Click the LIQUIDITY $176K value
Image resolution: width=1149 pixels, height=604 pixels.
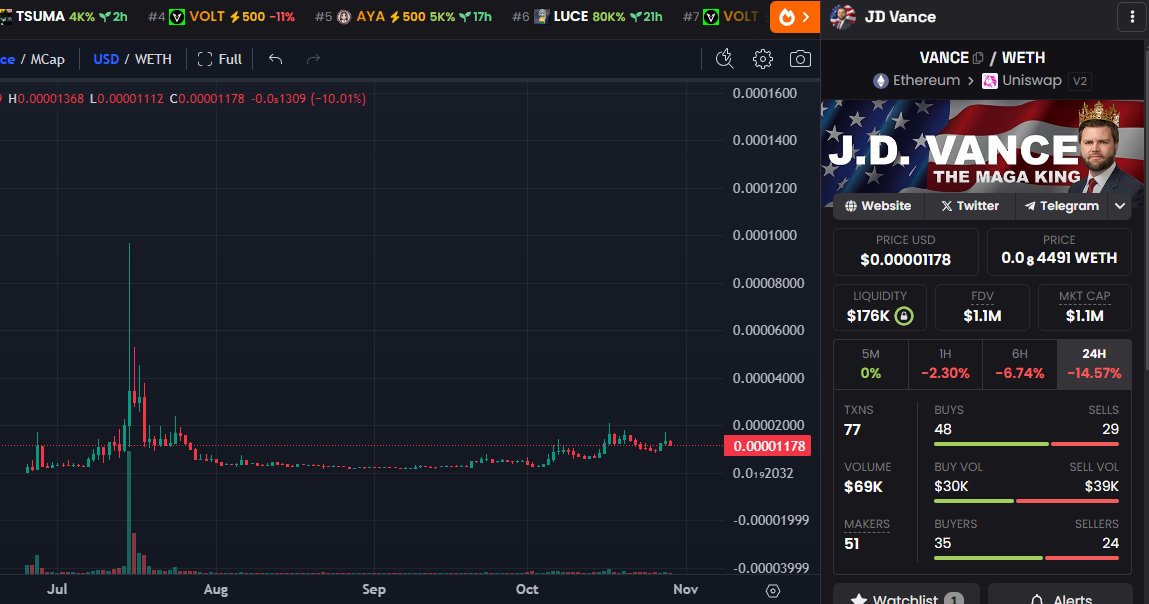click(x=868, y=316)
